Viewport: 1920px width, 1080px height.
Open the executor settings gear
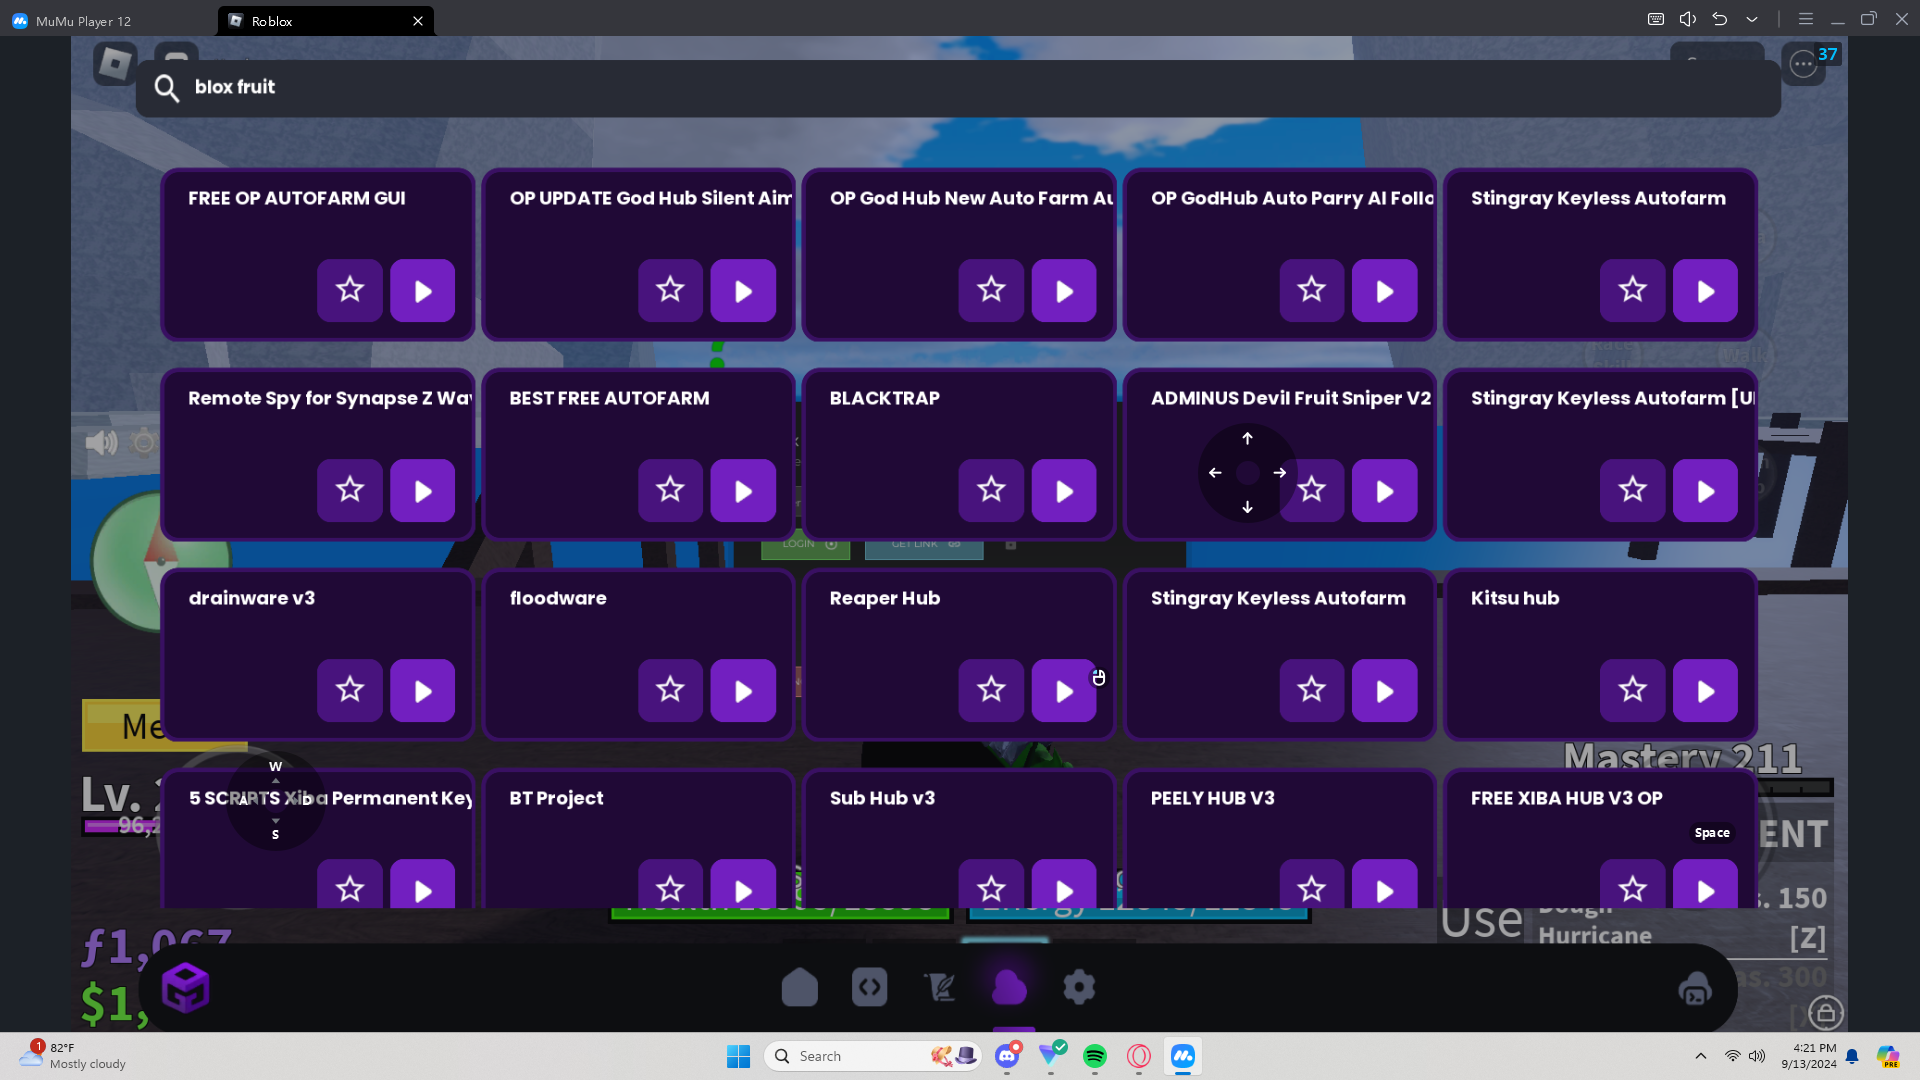[x=1079, y=988]
